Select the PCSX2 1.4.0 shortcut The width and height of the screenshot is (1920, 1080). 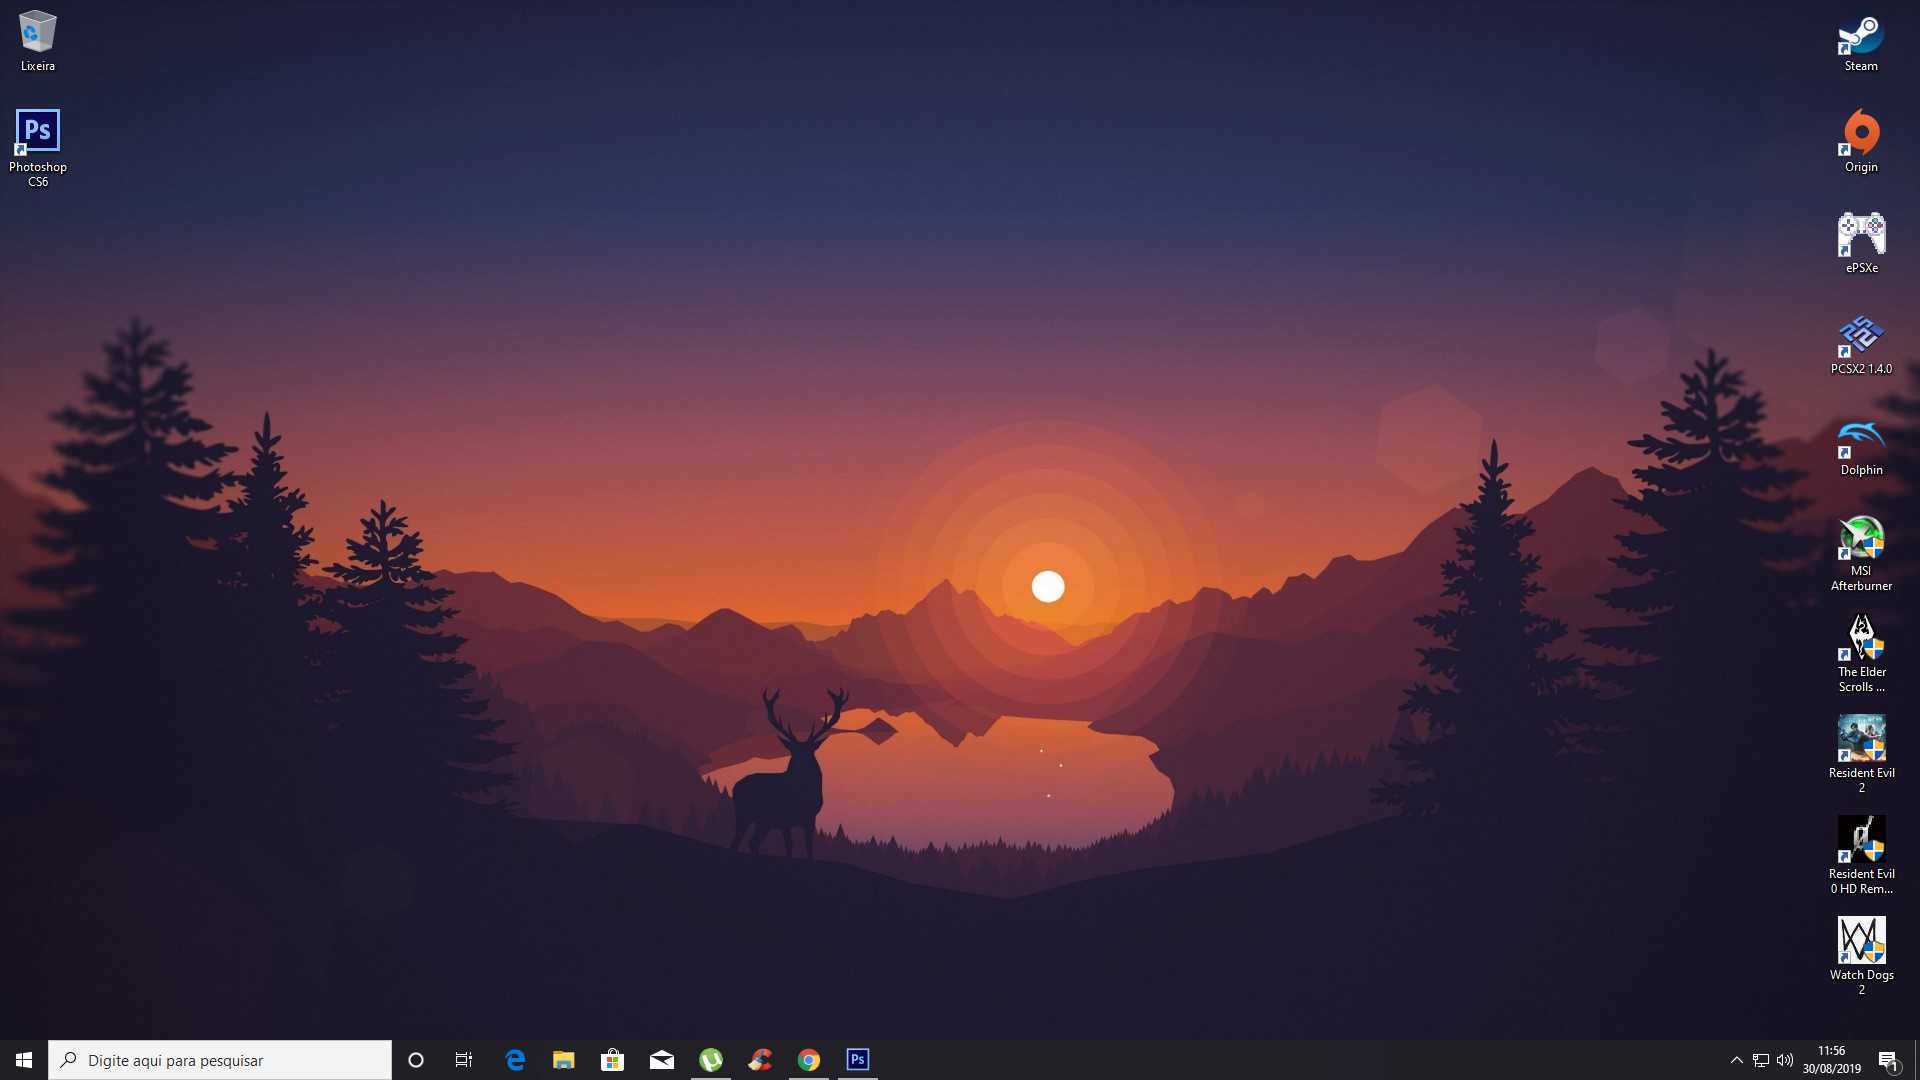click(x=1861, y=344)
